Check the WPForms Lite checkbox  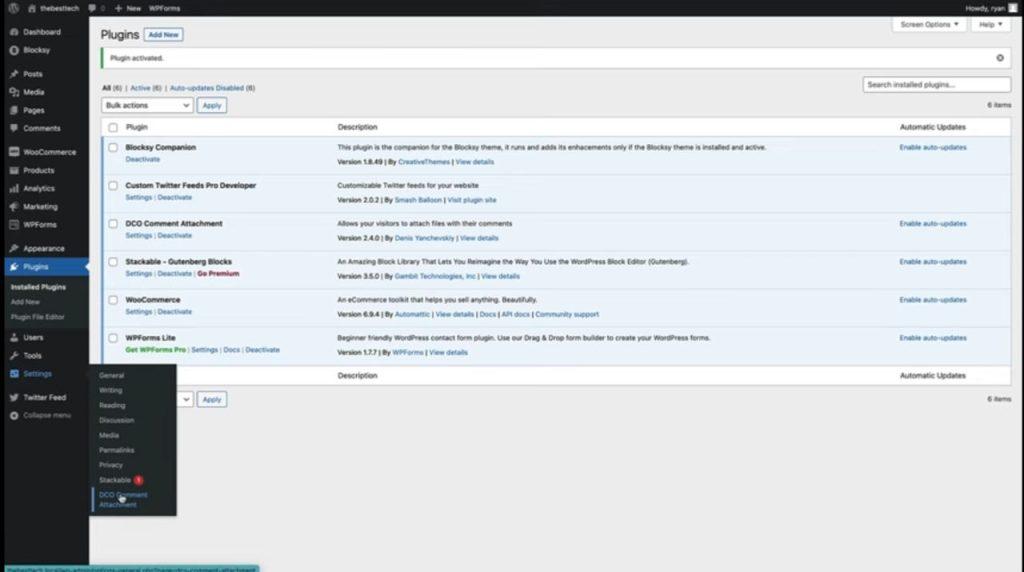(x=113, y=338)
